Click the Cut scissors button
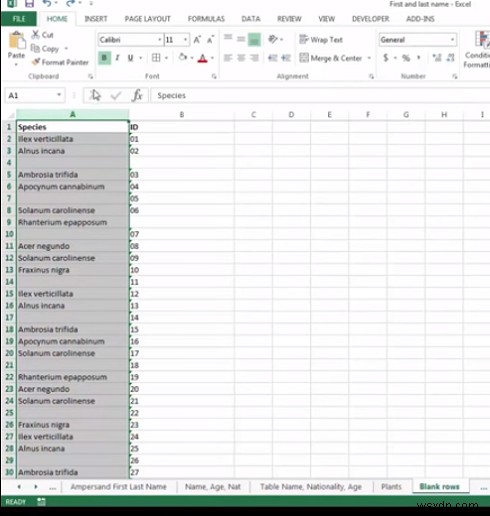 pyautogui.click(x=42, y=35)
